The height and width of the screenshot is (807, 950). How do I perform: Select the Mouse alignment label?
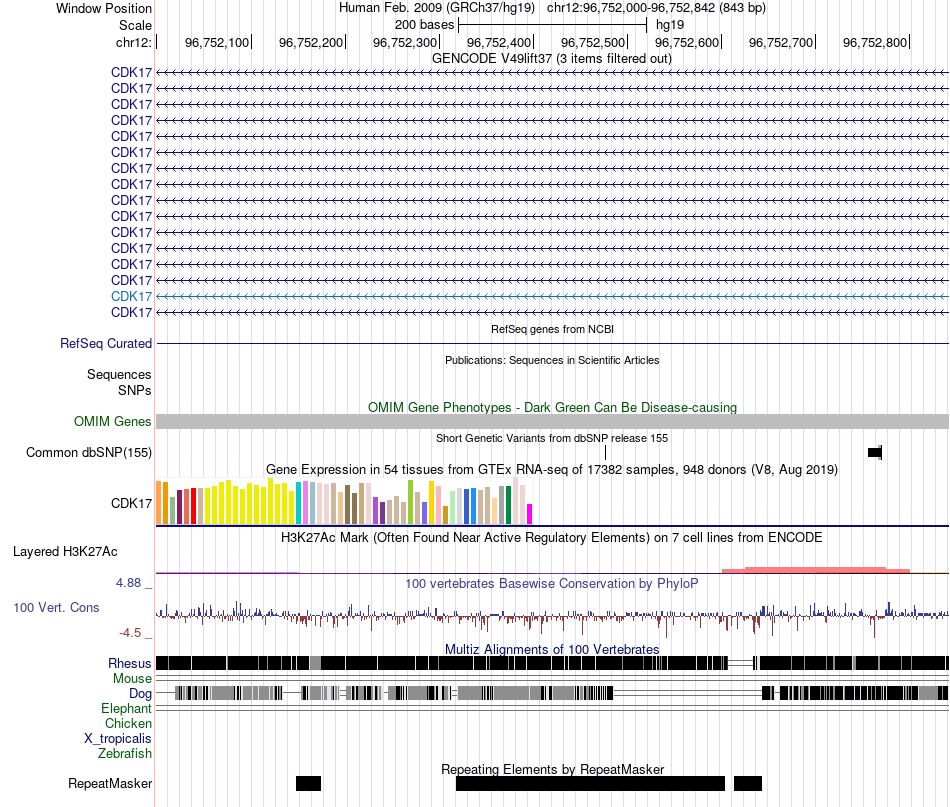(x=132, y=679)
